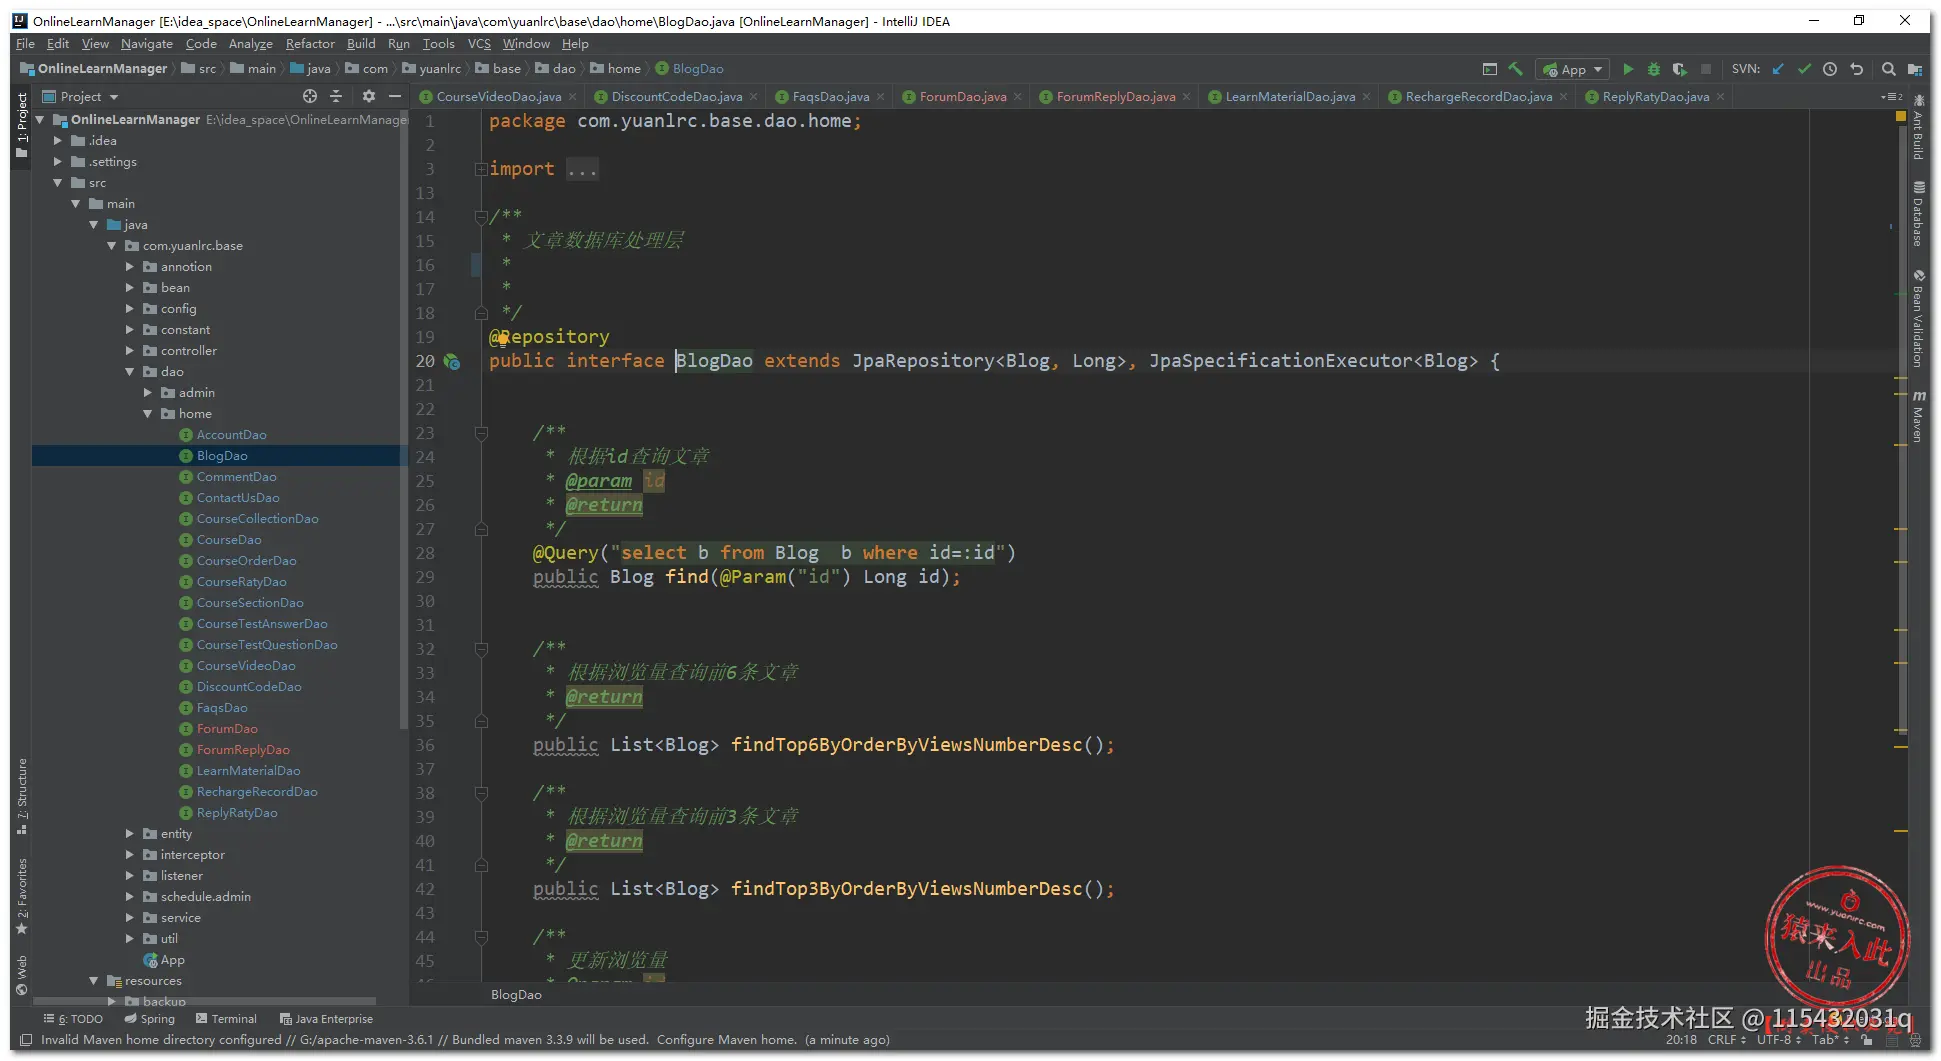Collapse the dao folder

tap(130, 372)
